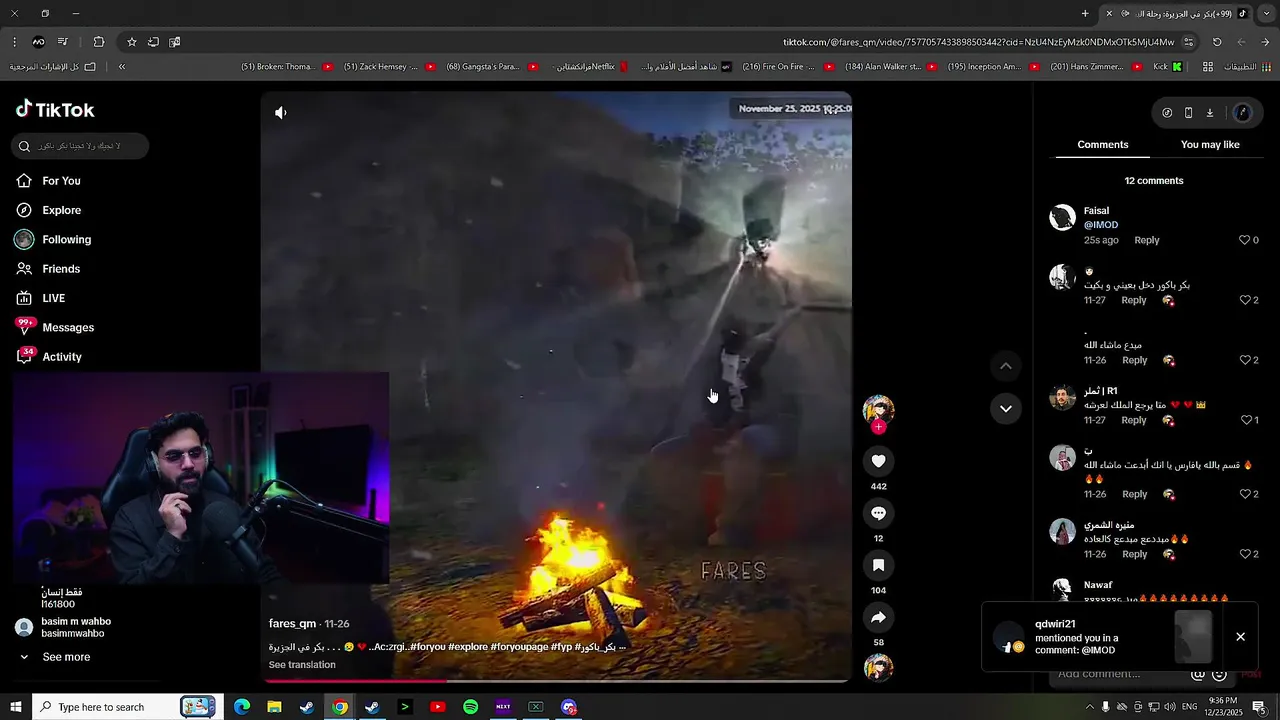This screenshot has height=720, width=1280.
Task: Close the qdwiri21 mention notification
Action: click(1240, 637)
